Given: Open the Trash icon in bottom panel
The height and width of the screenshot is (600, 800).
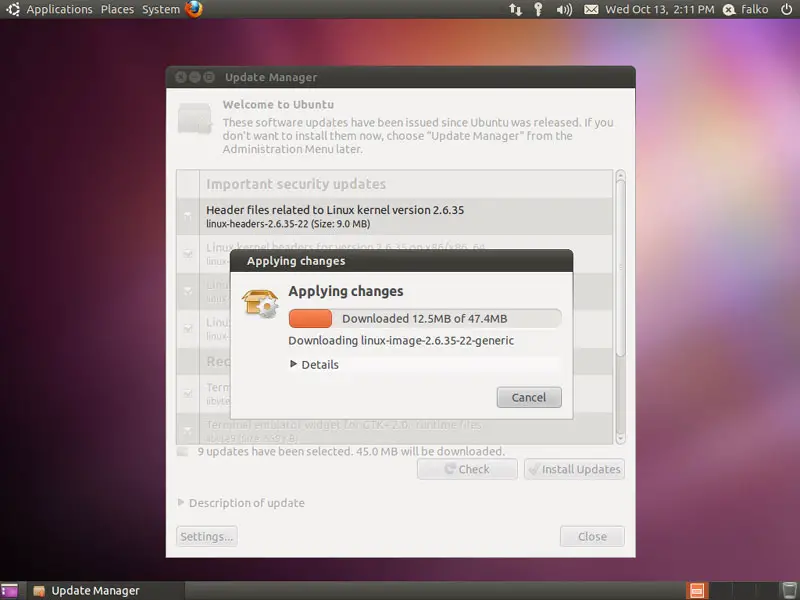Looking at the screenshot, I should (789, 590).
